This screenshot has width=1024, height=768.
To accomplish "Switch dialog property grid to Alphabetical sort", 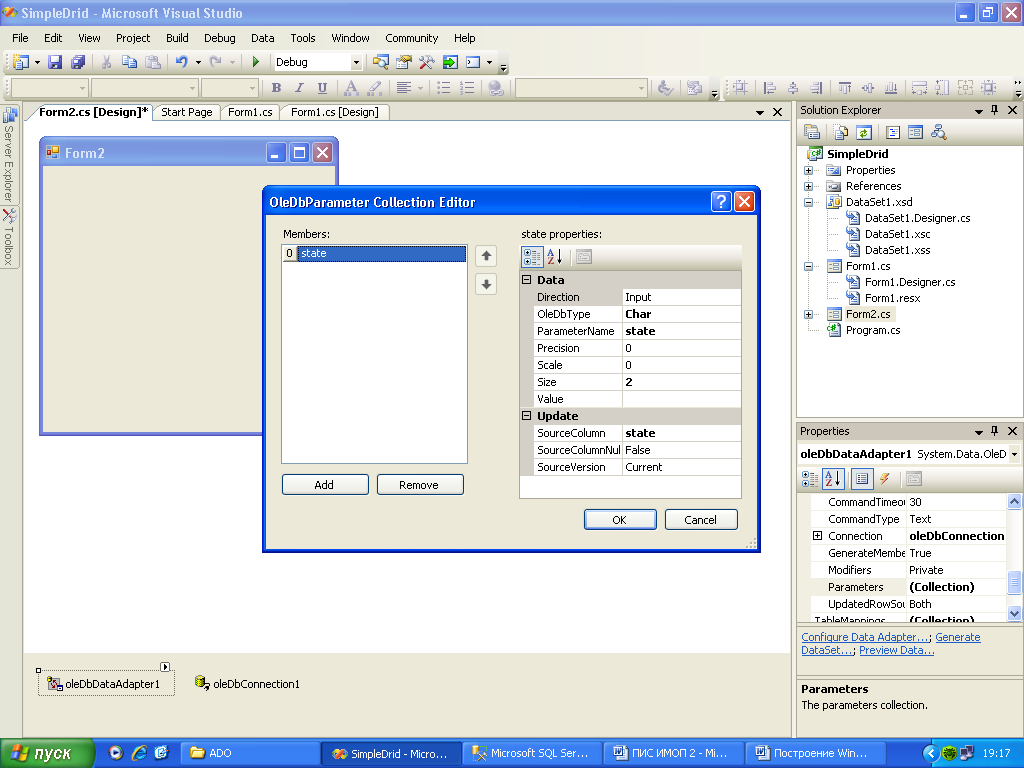I will (554, 257).
